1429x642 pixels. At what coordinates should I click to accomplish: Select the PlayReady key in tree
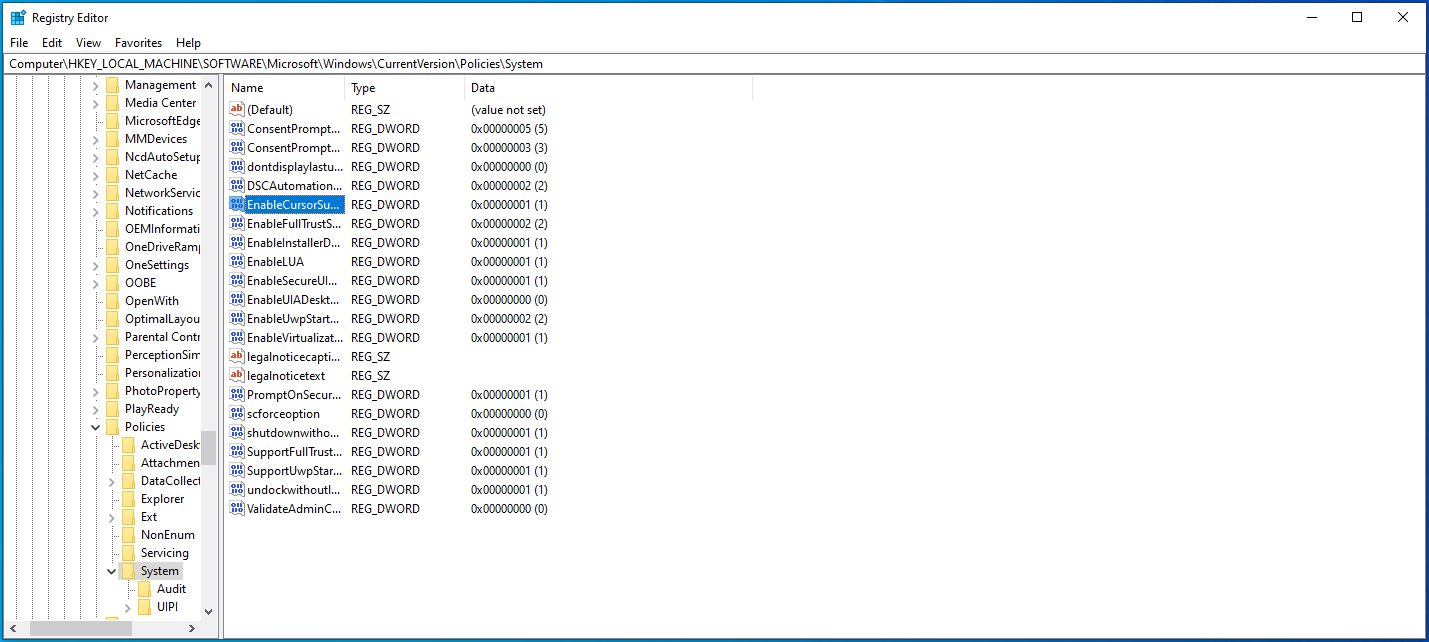click(x=152, y=409)
